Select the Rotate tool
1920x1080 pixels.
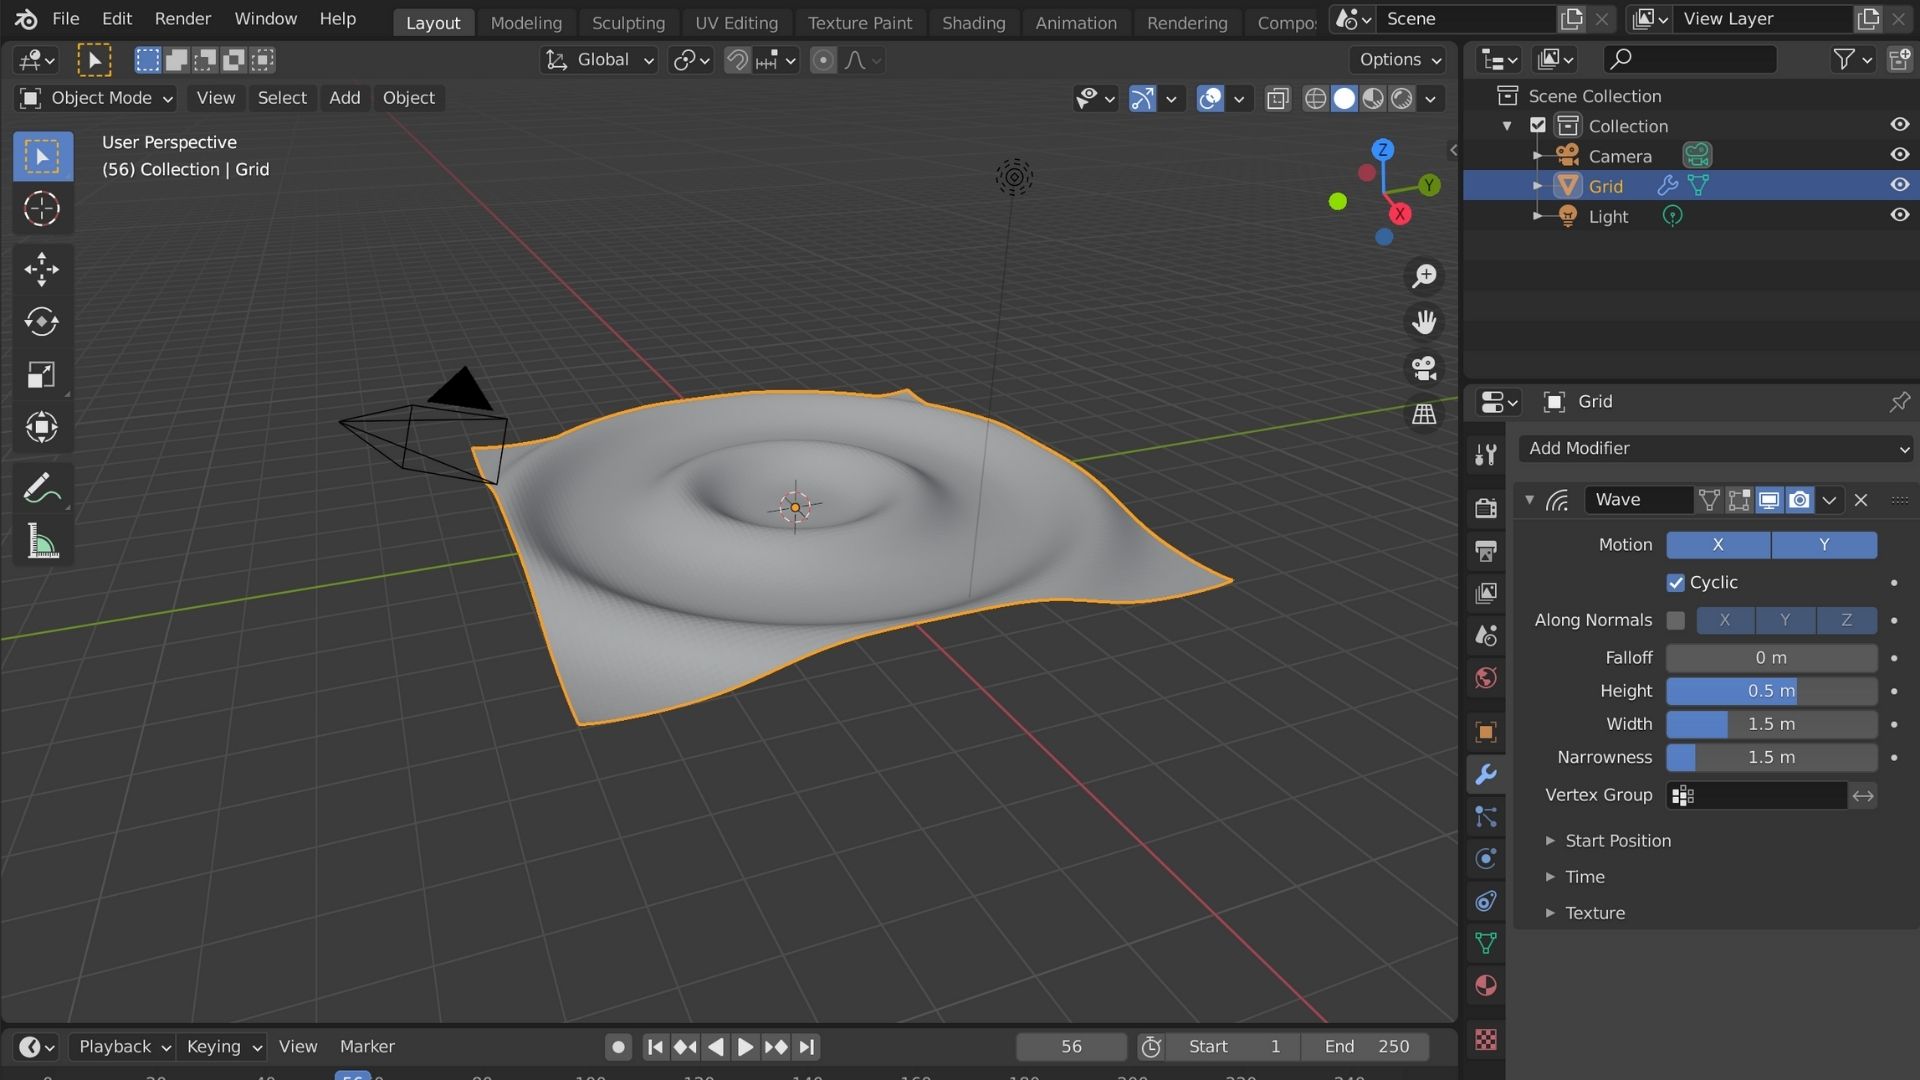[41, 321]
